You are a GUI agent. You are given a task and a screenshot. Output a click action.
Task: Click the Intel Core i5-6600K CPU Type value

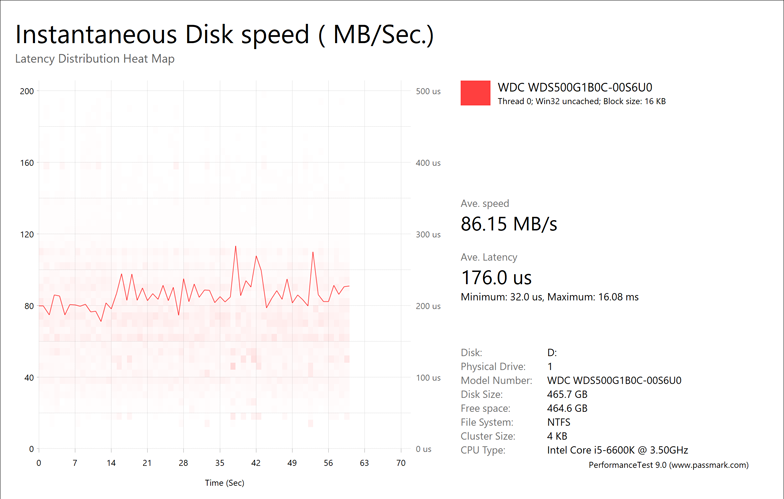tap(618, 450)
